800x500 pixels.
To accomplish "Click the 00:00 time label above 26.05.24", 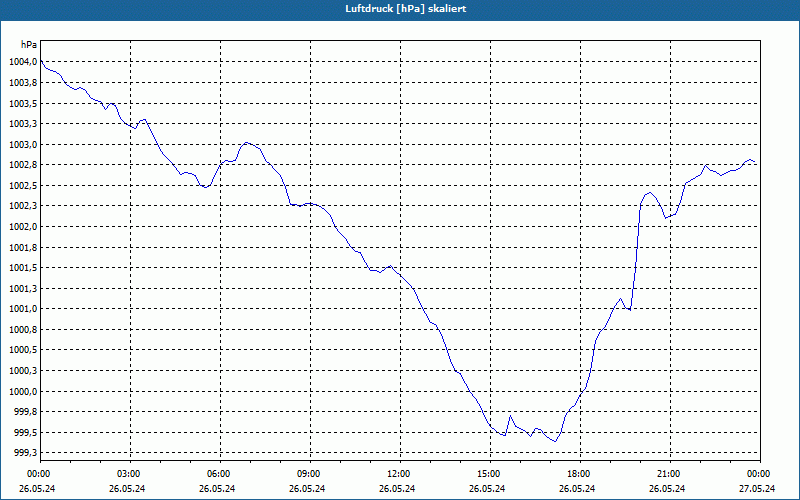I will coord(38,474).
